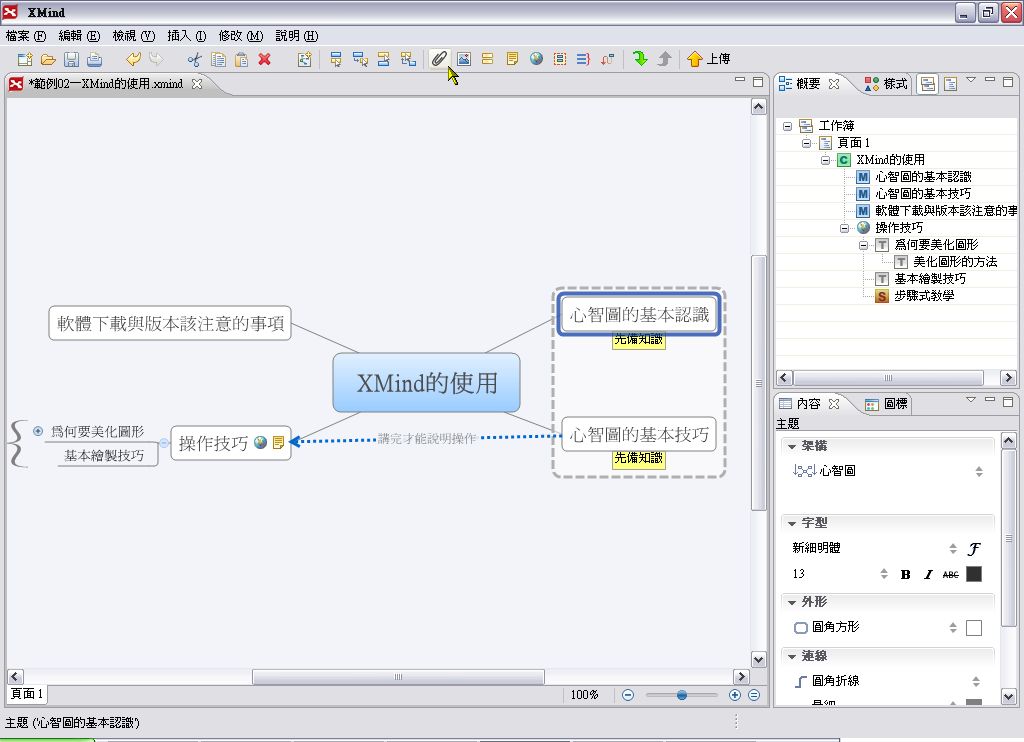Collapse the 工作簿 tree node
The height and width of the screenshot is (742, 1024).
click(x=788, y=126)
